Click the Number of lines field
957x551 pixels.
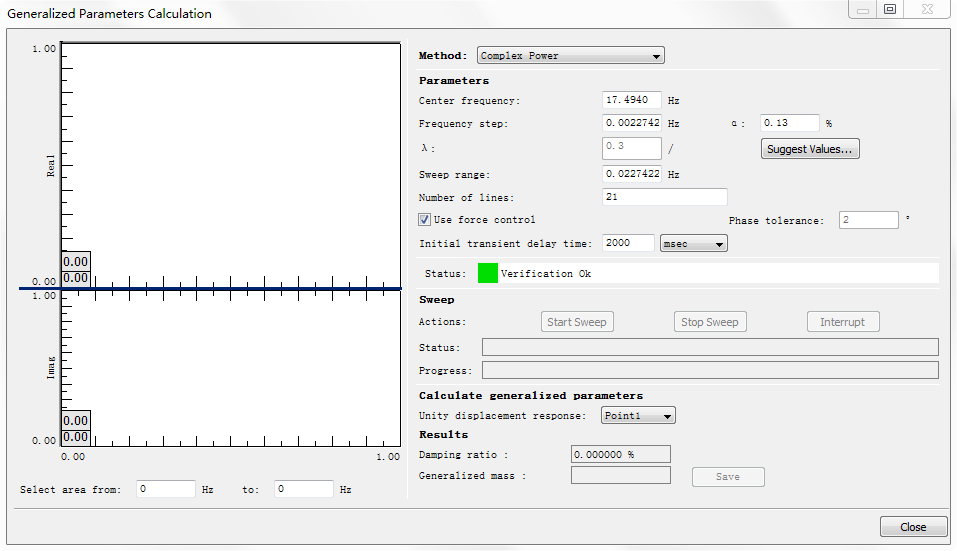[665, 197]
